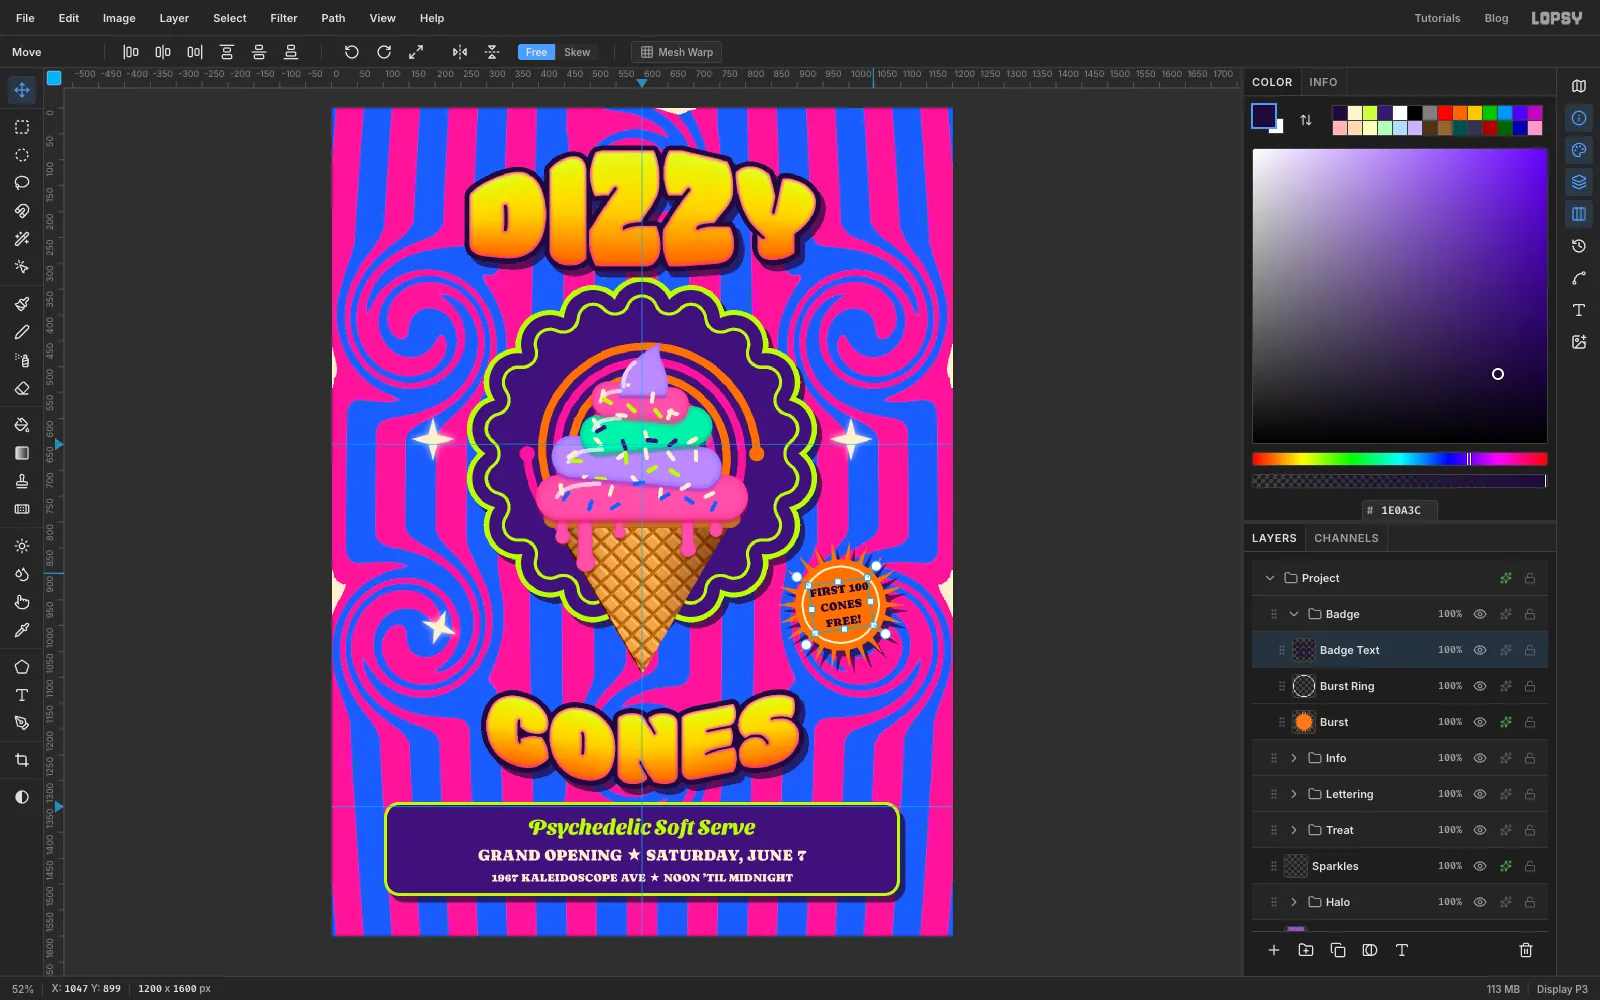Expand the Treat folder
Viewport: 1600px width, 1000px height.
pyautogui.click(x=1294, y=830)
